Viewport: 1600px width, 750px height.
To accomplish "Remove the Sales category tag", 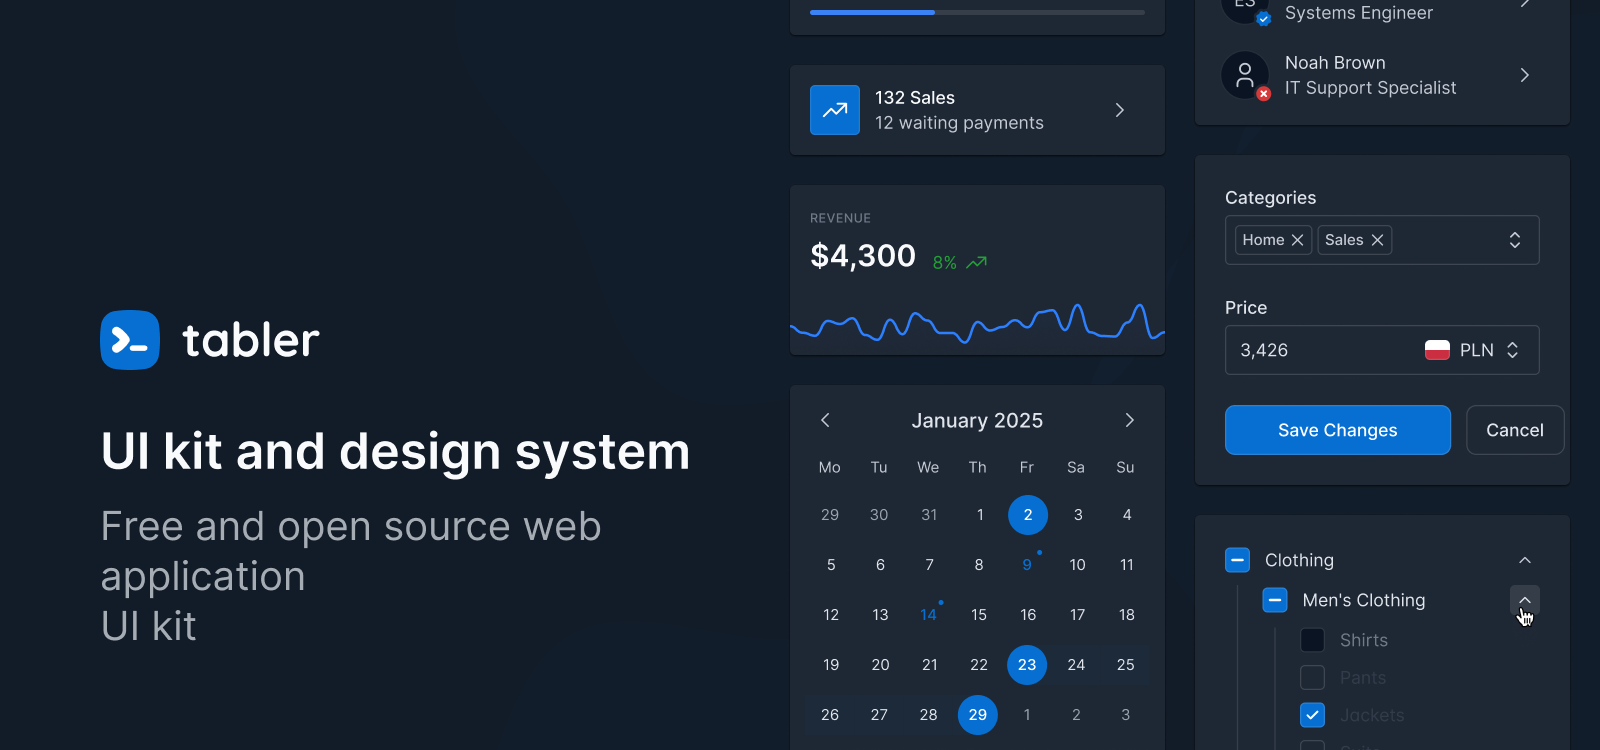I will pos(1377,240).
